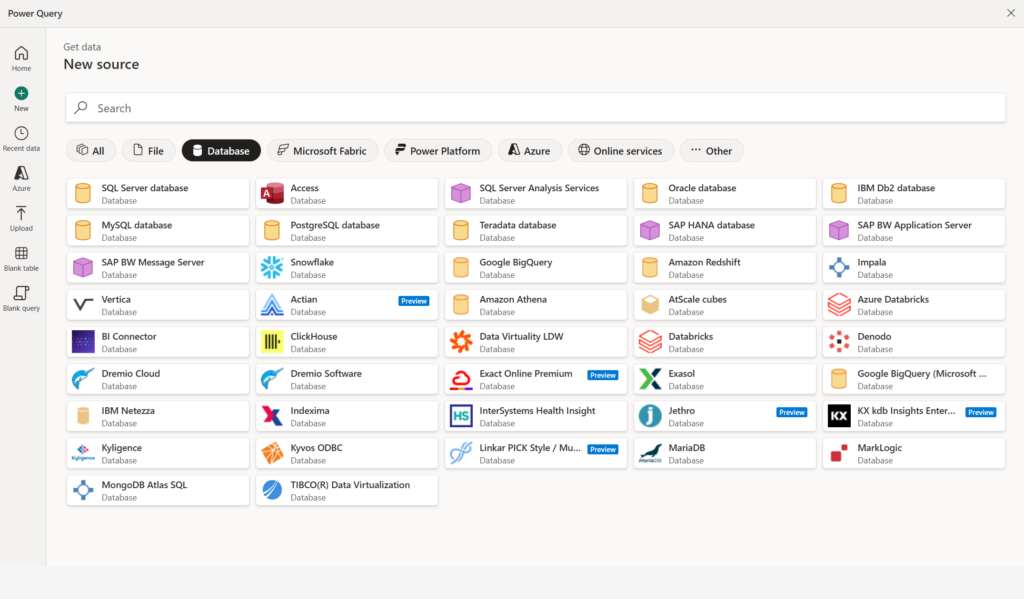Create a Blank query from sidebar
Image resolution: width=1024 pixels, height=599 pixels.
(x=21, y=298)
